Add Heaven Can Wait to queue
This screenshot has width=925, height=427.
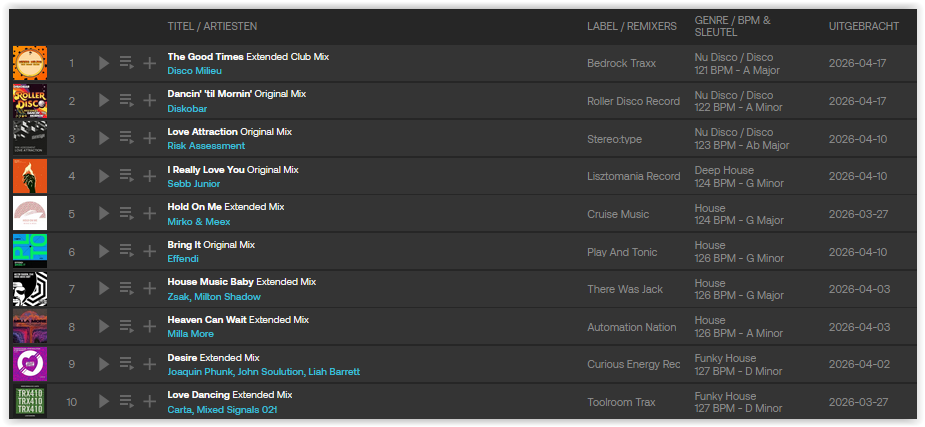[126, 327]
